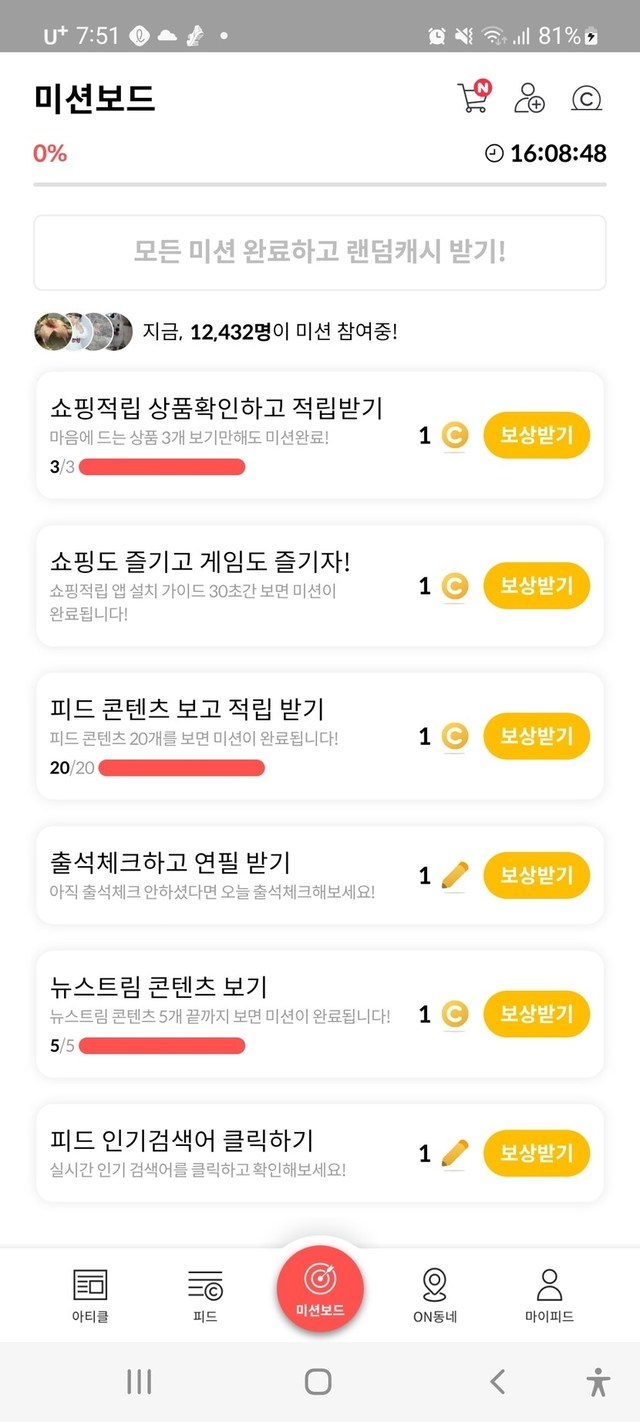
Task: Click 모든 미션 완료하고 랜덤캐시 받기 banner
Action: coord(320,252)
